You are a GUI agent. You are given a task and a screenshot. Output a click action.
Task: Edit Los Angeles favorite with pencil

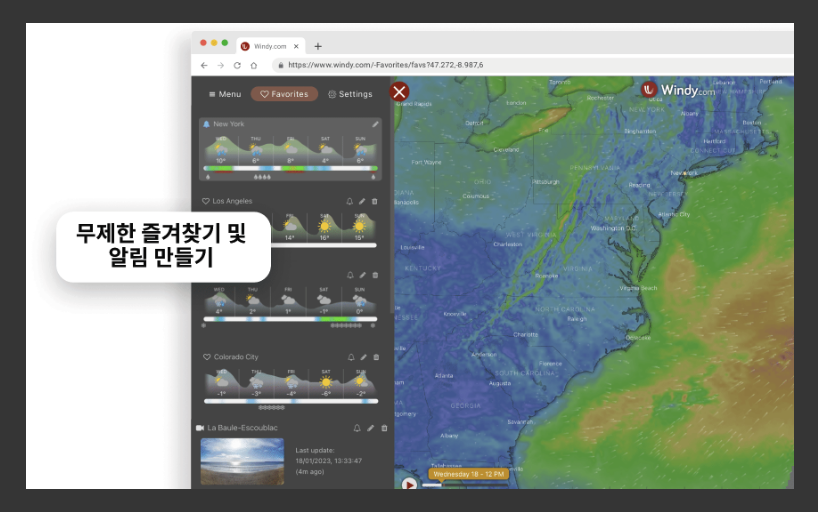[x=362, y=201]
